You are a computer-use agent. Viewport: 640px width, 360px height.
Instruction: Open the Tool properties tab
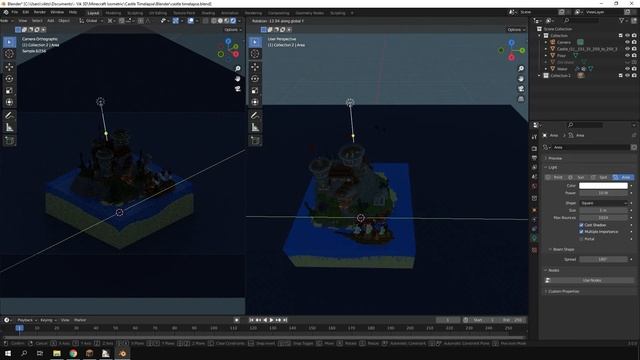coord(534,137)
